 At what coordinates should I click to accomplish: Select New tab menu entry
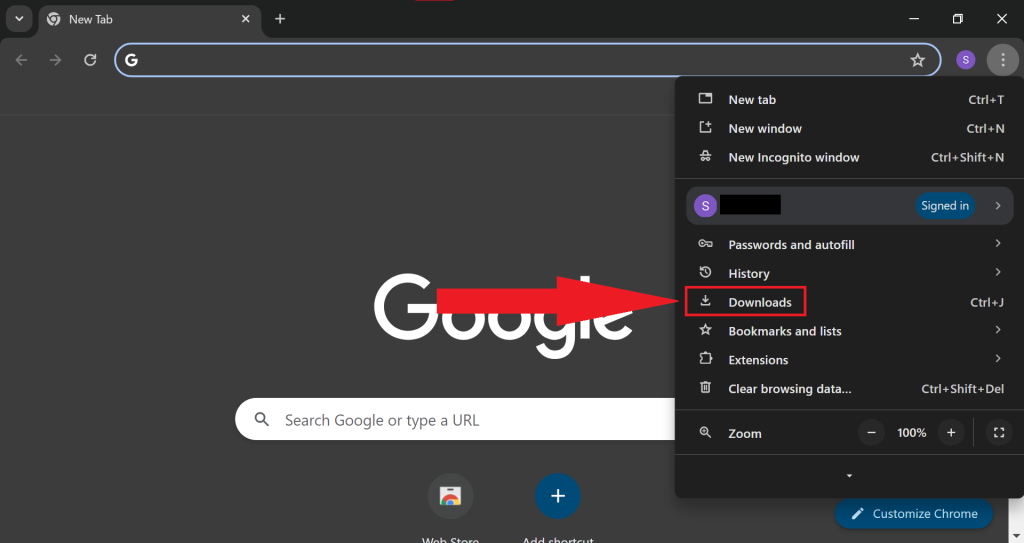click(850, 100)
